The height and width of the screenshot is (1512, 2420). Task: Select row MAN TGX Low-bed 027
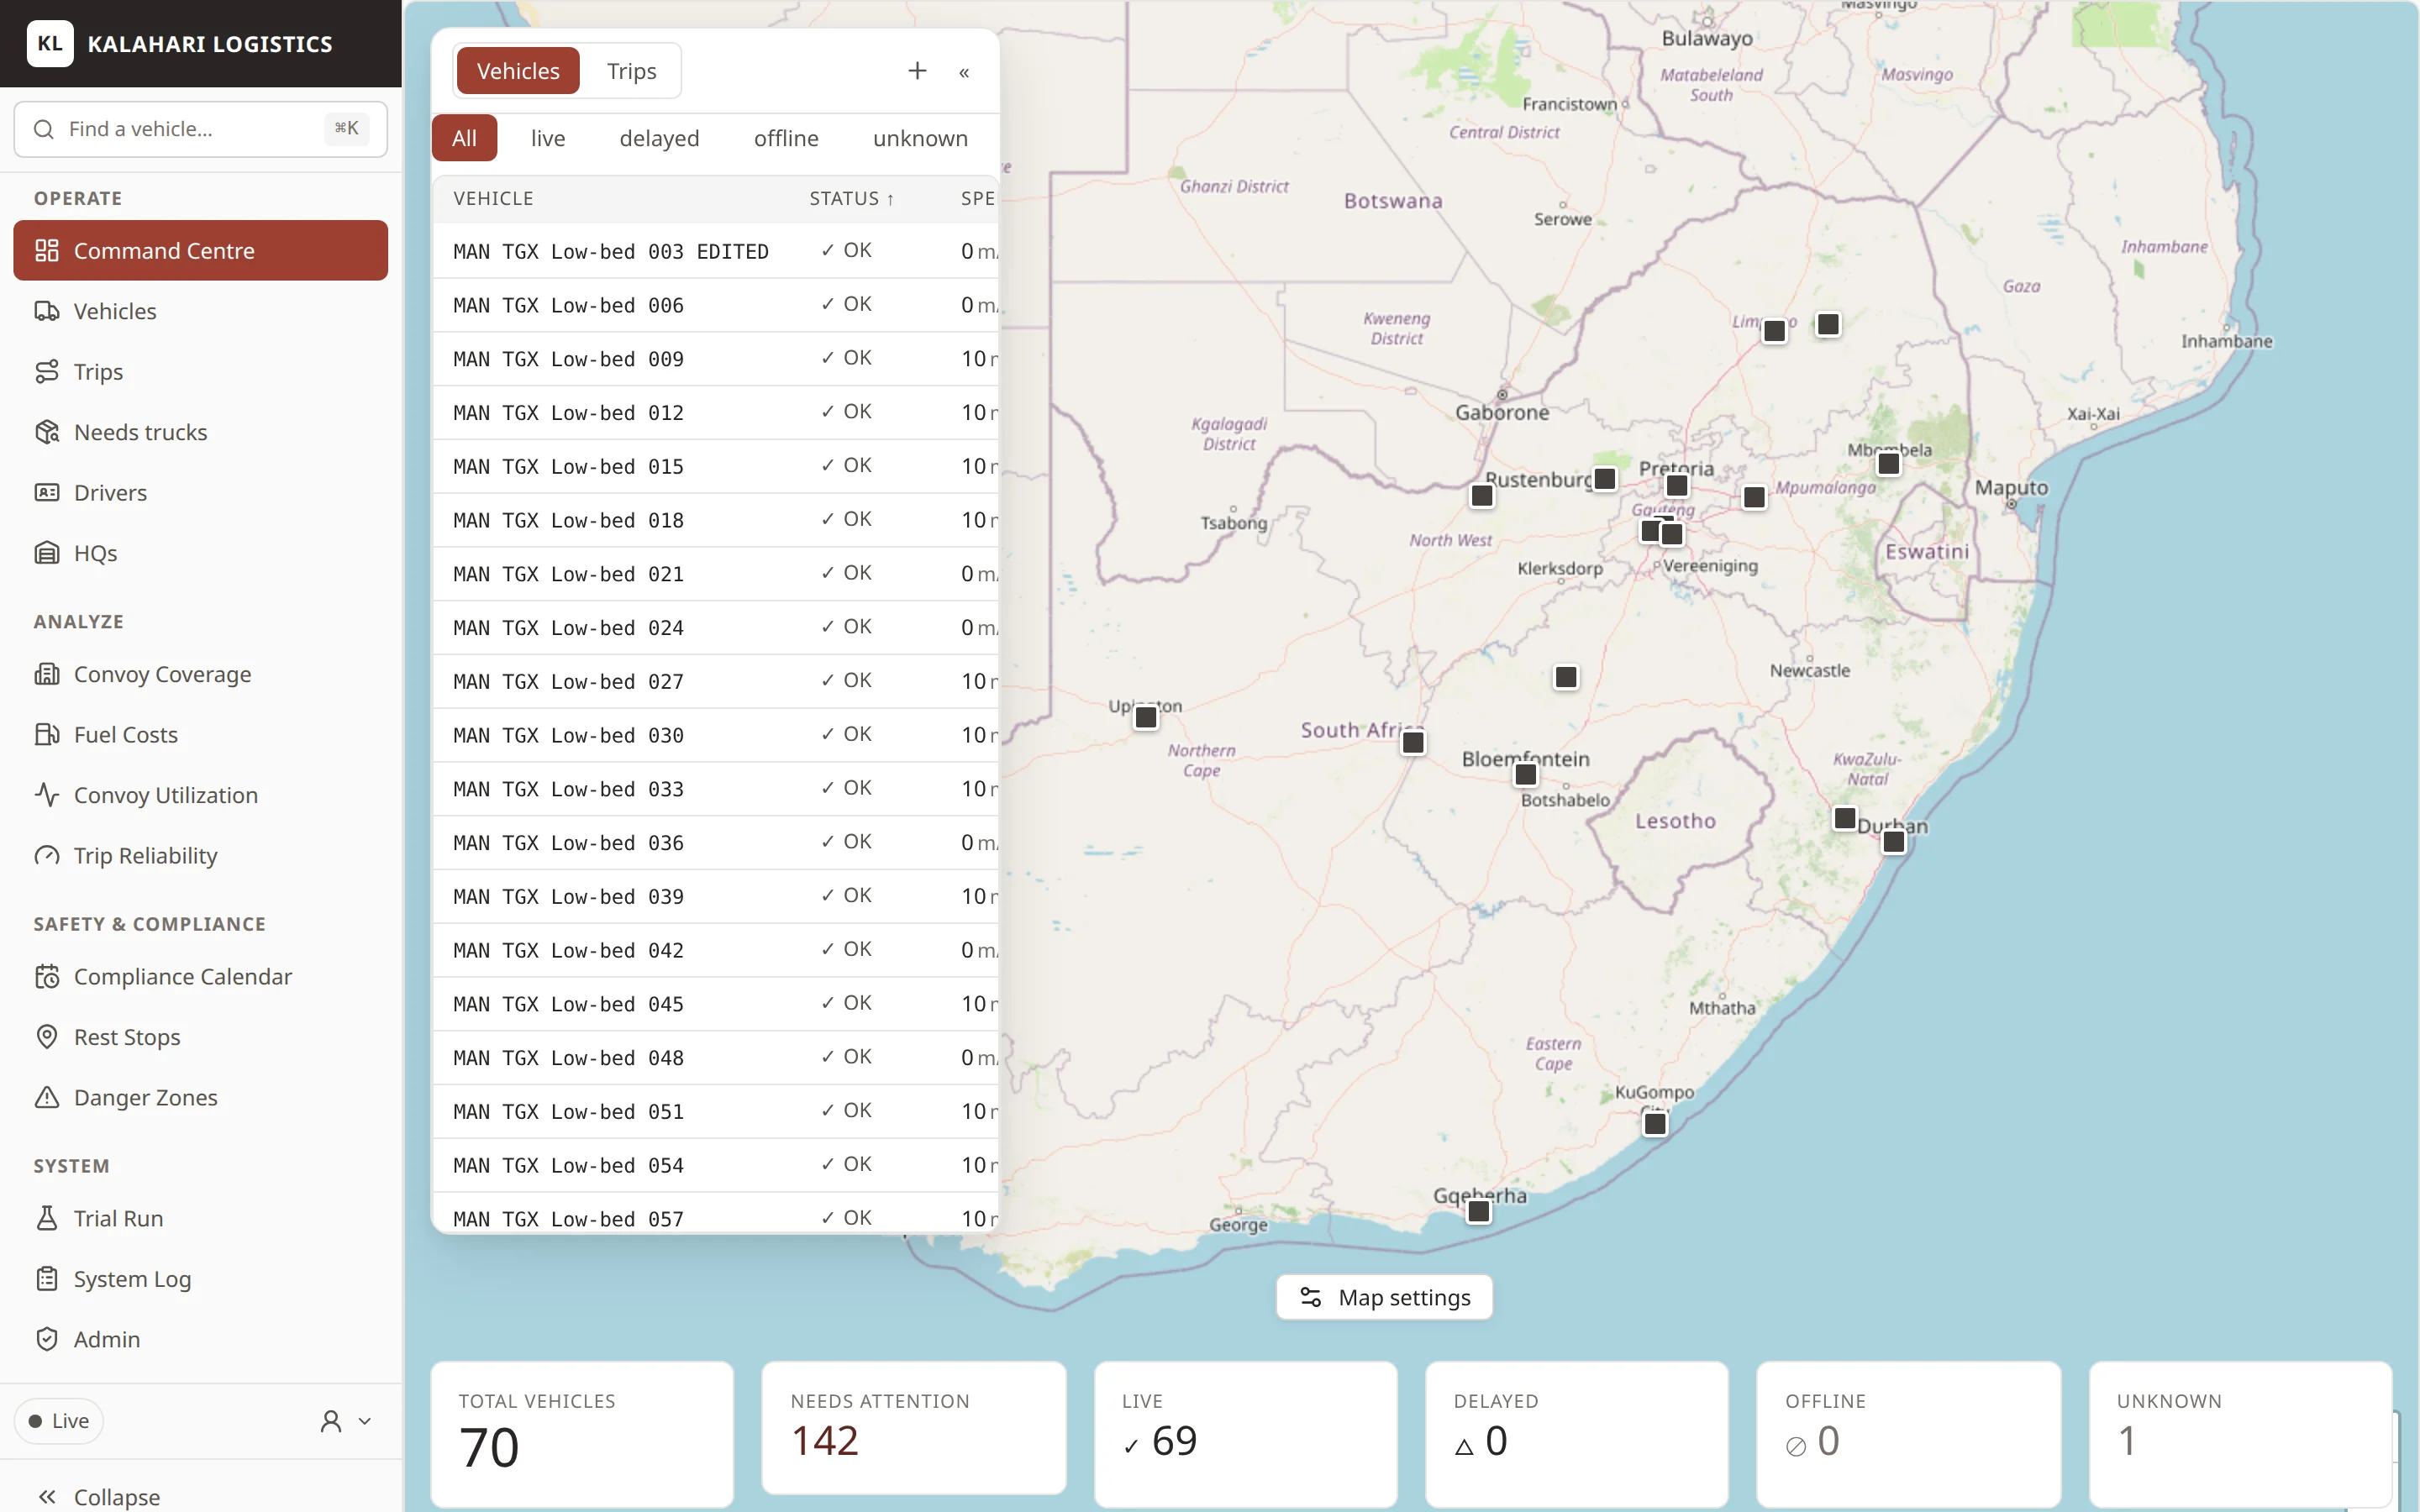[715, 681]
